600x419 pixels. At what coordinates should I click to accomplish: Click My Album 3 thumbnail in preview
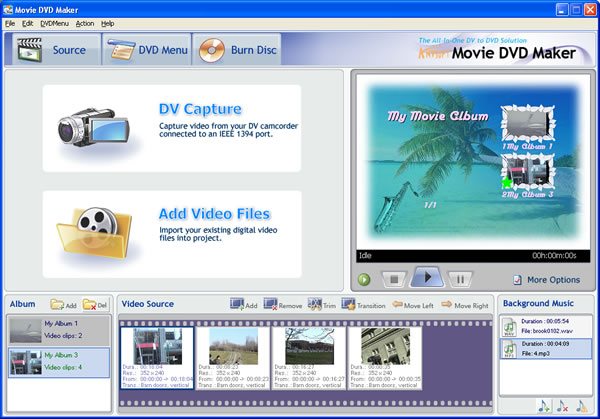coord(528,171)
